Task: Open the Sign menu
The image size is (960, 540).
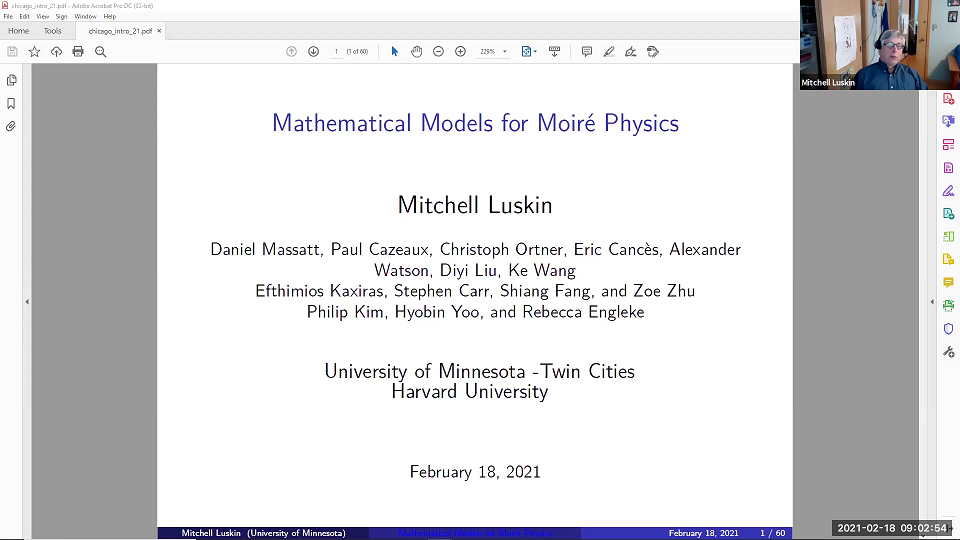Action: (61, 17)
